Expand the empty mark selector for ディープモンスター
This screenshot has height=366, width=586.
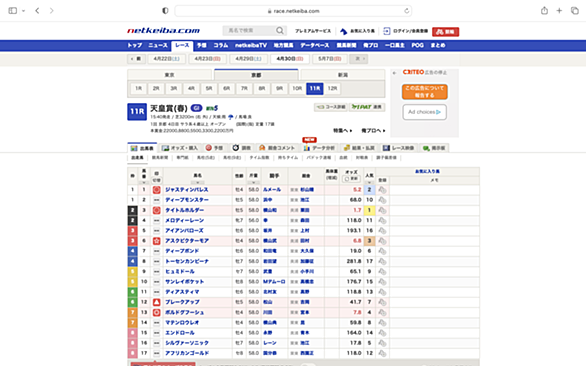(156, 200)
